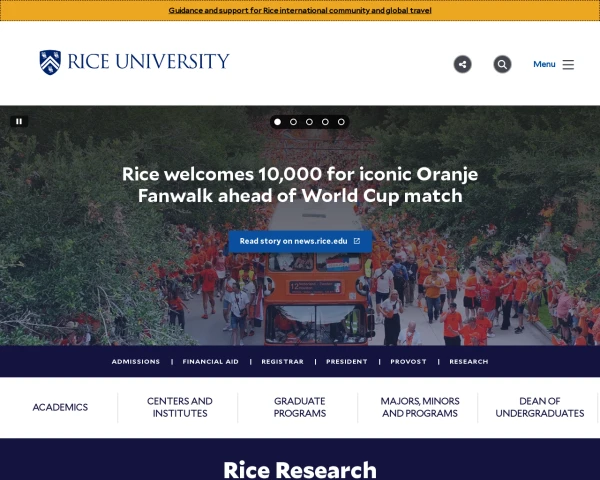
Task: Switch to the third carousel slide dot
Action: point(309,122)
